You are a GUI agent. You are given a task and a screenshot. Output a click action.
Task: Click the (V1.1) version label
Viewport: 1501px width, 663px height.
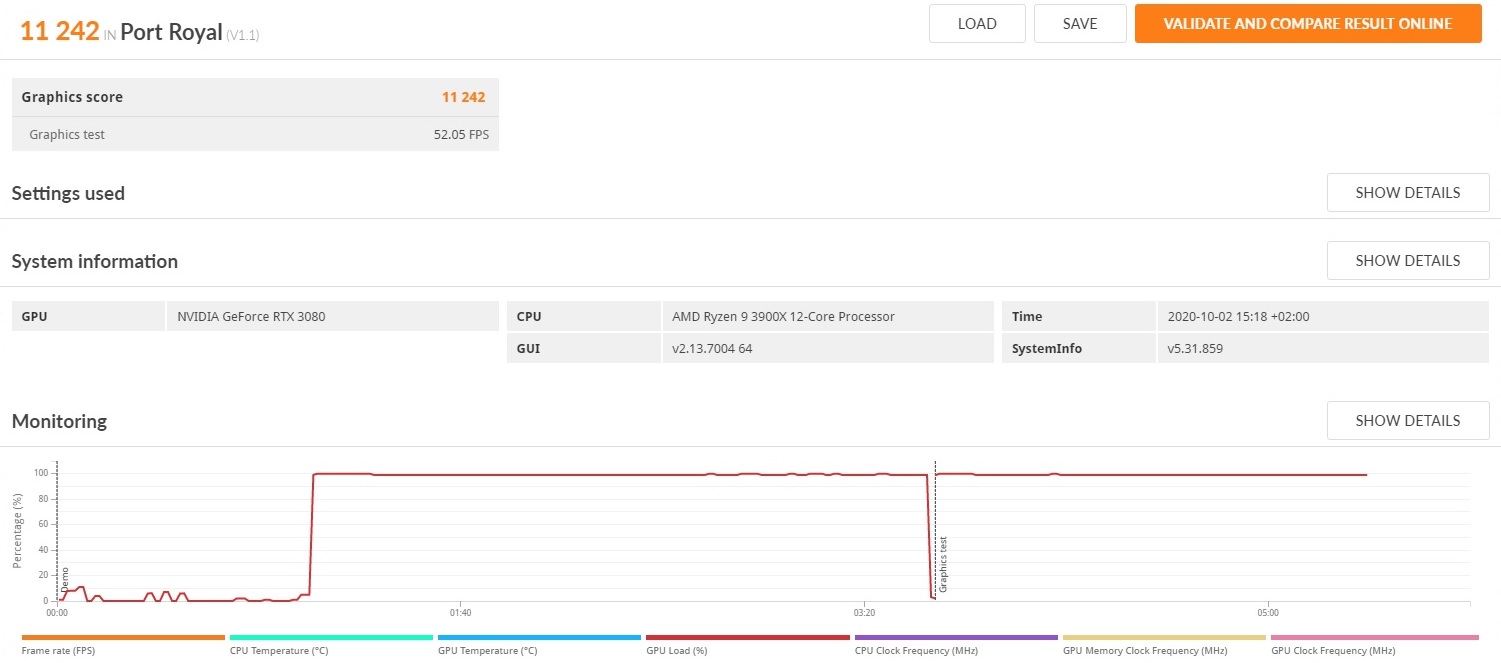click(x=243, y=35)
